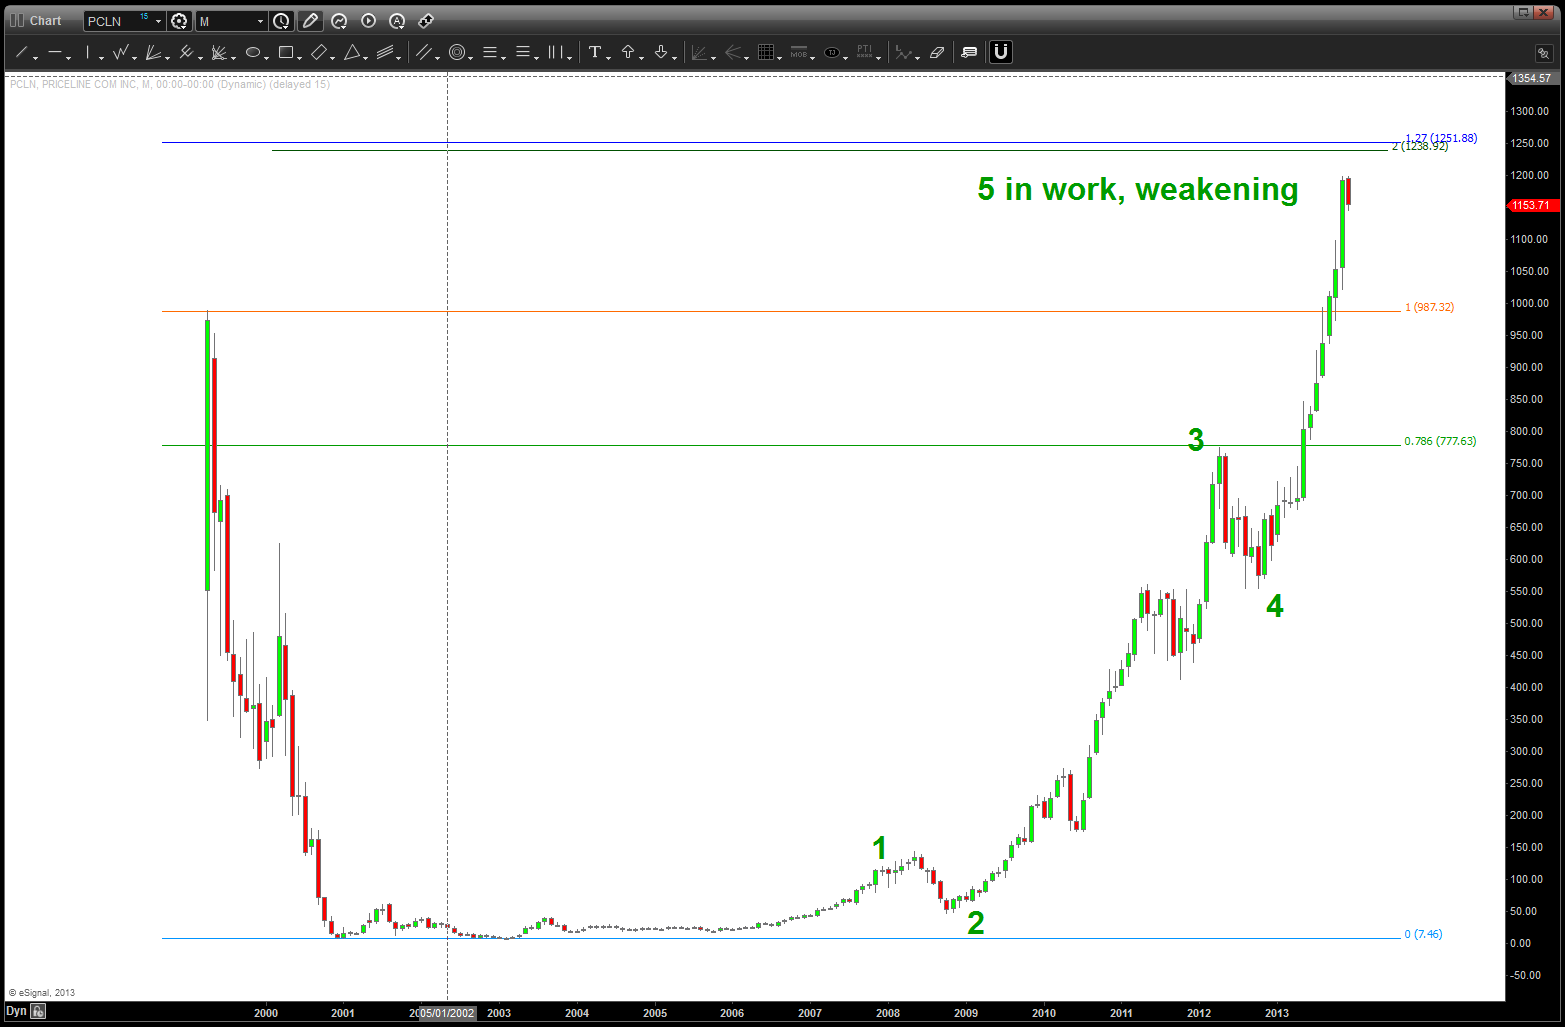This screenshot has height=1027, width=1565.
Task: Choose the triangle drawing tool
Action: 352,52
